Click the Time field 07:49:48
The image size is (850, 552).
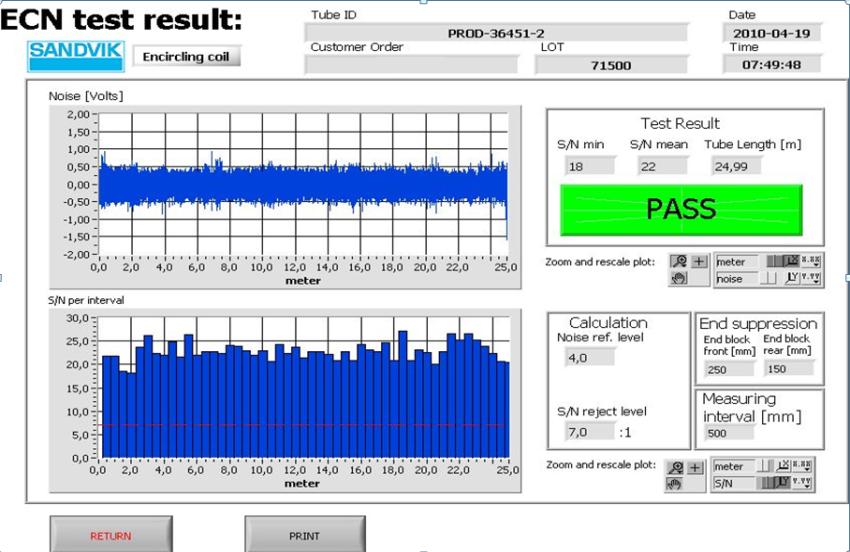coord(772,65)
